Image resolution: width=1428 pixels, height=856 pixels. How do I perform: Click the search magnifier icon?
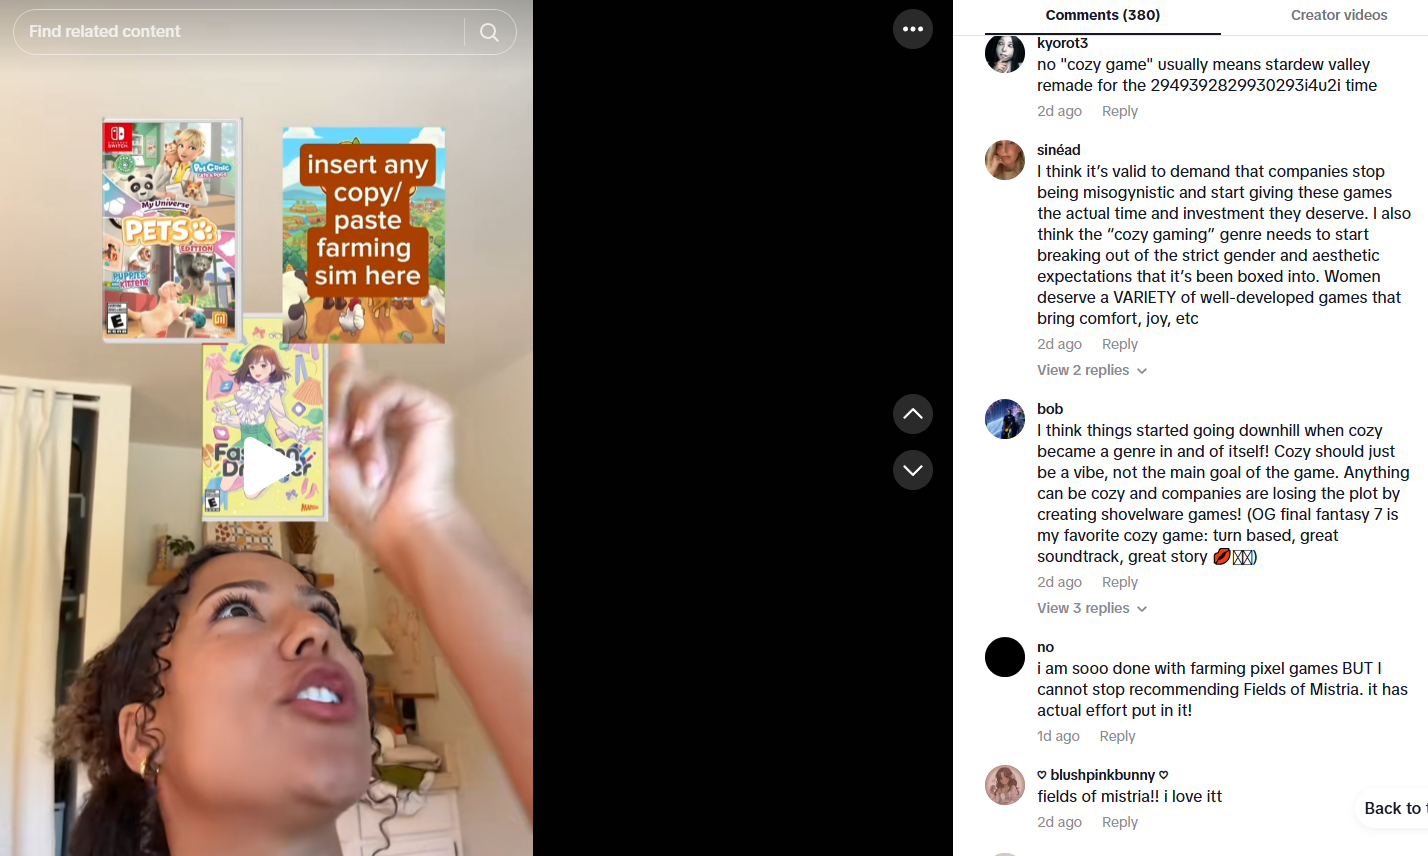[489, 32]
